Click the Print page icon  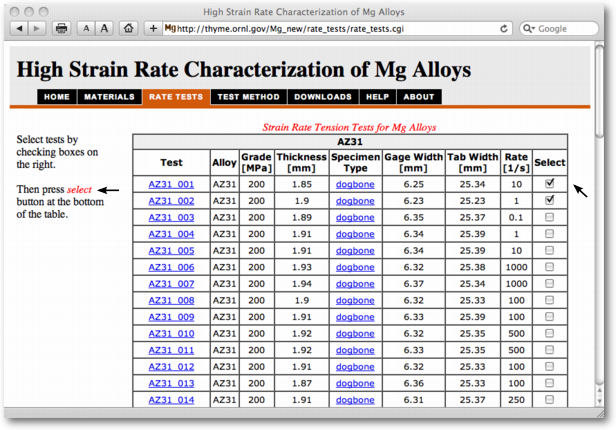point(62,29)
